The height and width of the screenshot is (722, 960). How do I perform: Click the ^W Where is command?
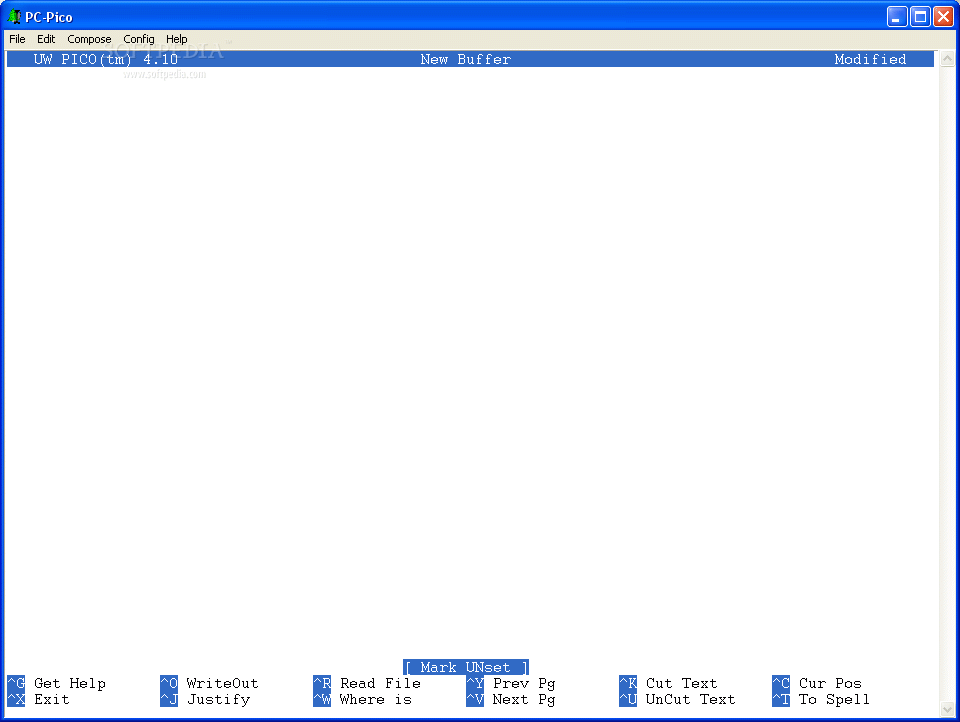[x=362, y=699]
